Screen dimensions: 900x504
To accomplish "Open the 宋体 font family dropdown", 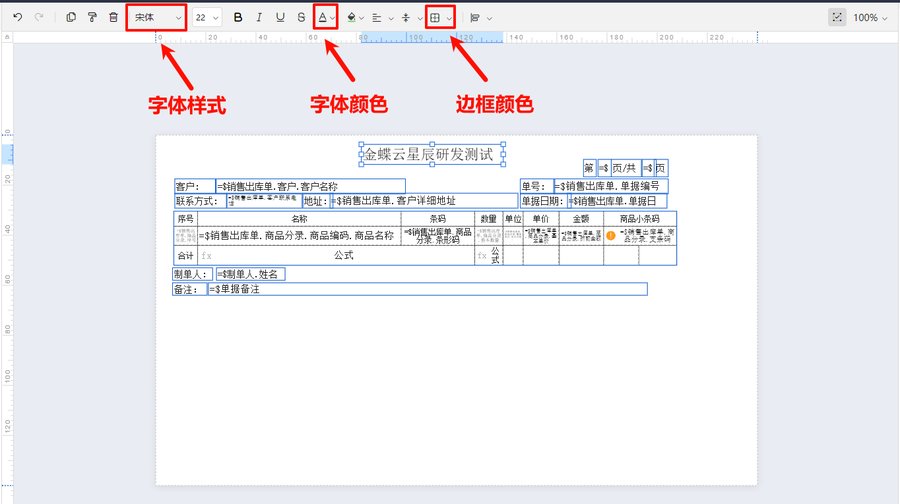I will coord(157,18).
